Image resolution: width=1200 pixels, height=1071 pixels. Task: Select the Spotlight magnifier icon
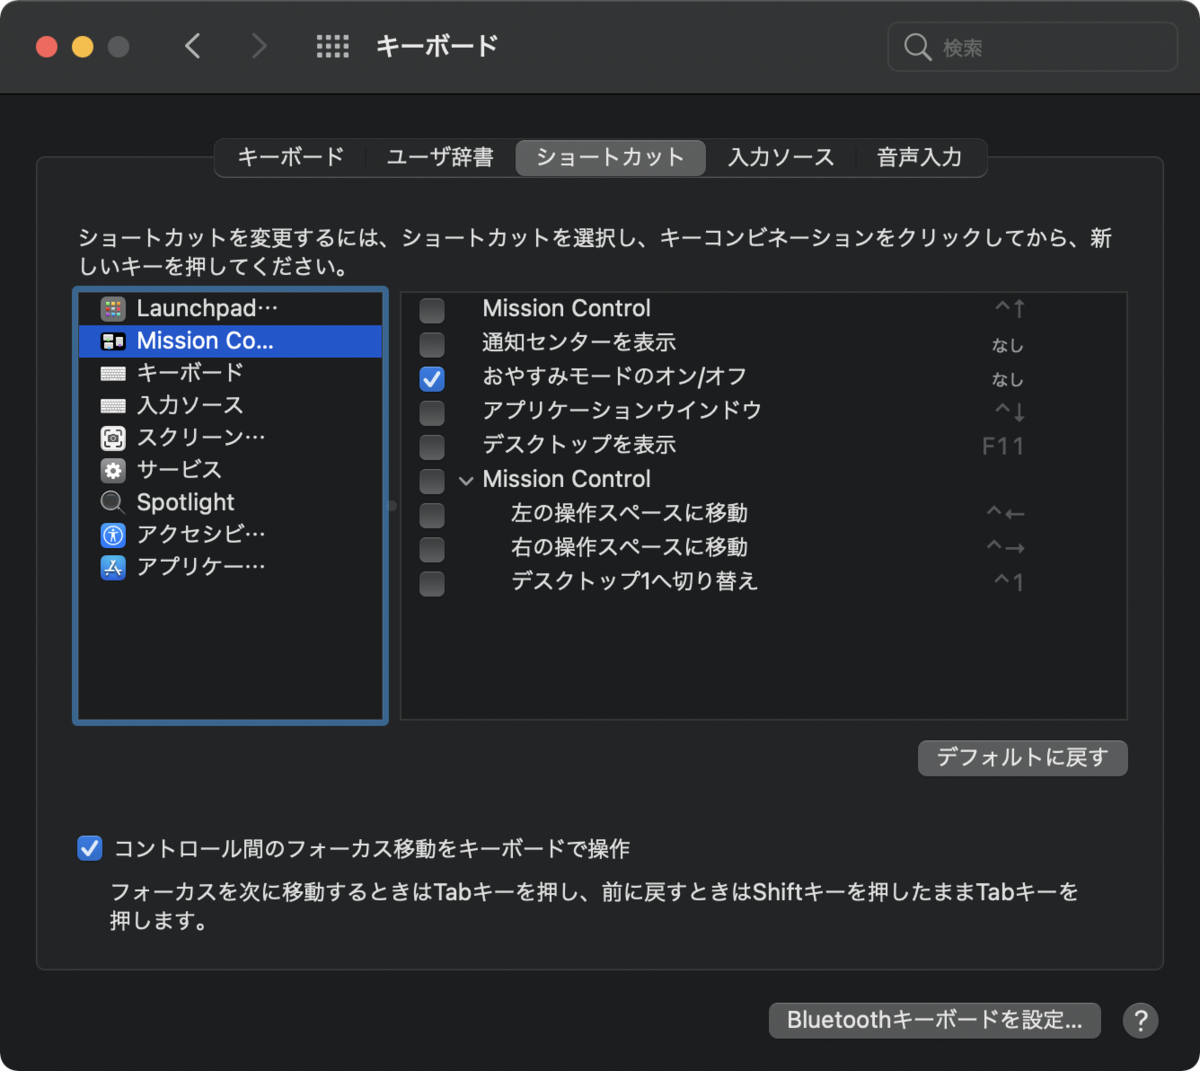(x=113, y=502)
